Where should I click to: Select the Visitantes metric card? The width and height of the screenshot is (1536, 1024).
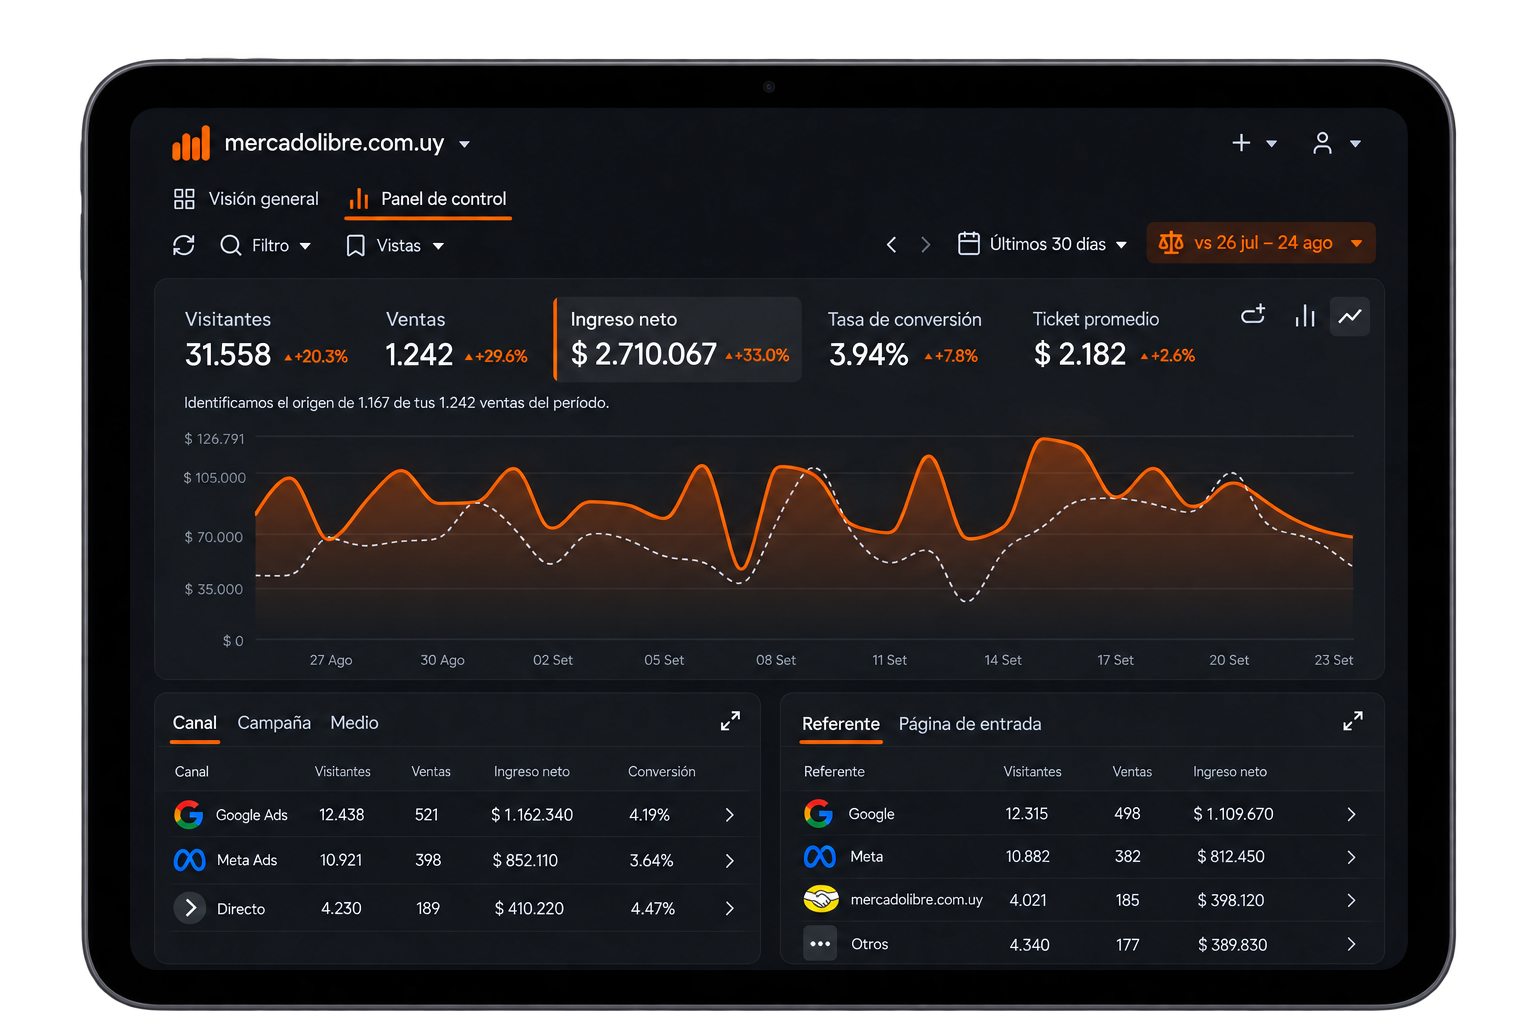point(266,339)
